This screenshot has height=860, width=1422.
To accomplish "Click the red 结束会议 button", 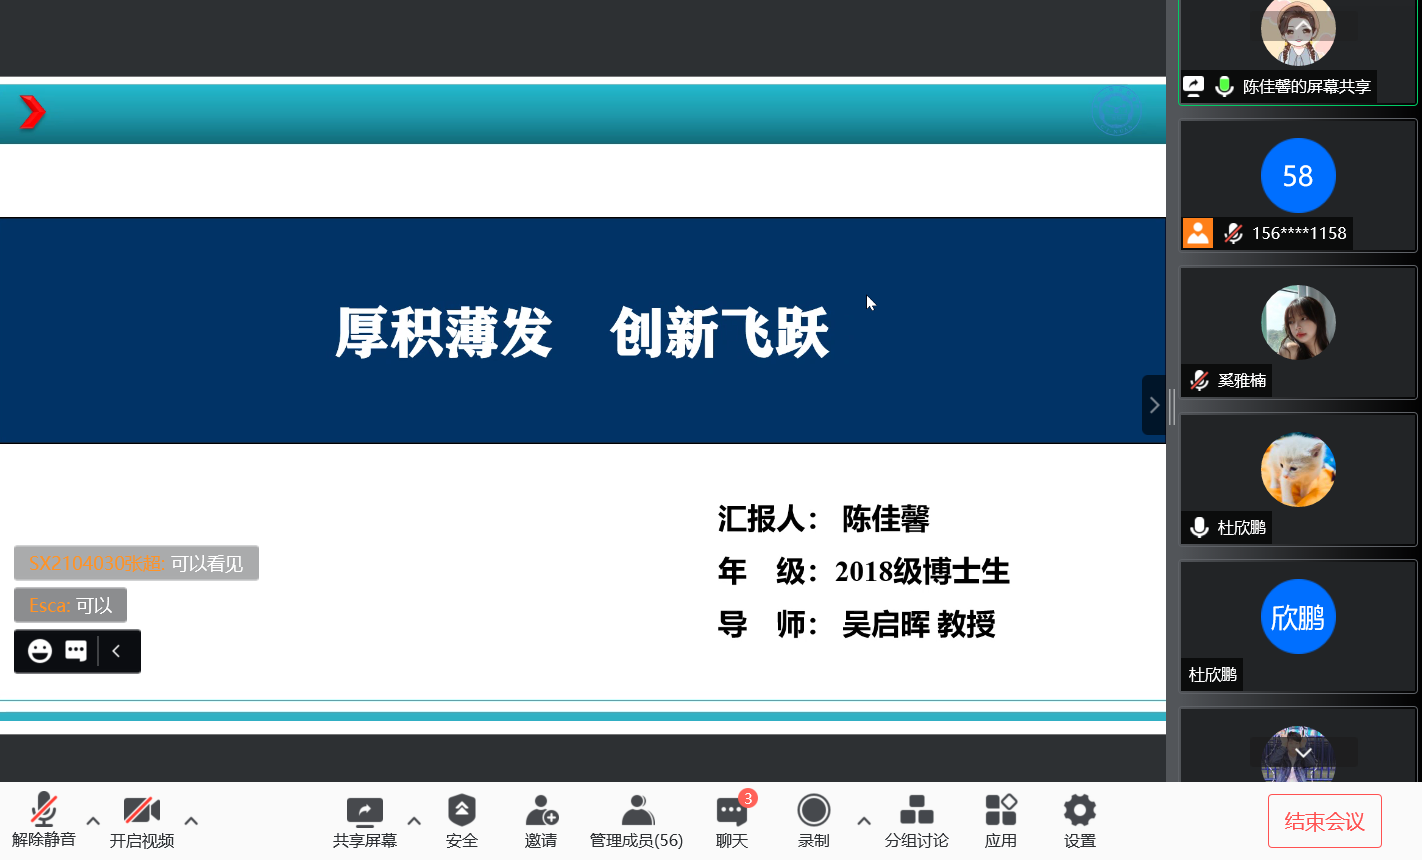I will pos(1324,821).
